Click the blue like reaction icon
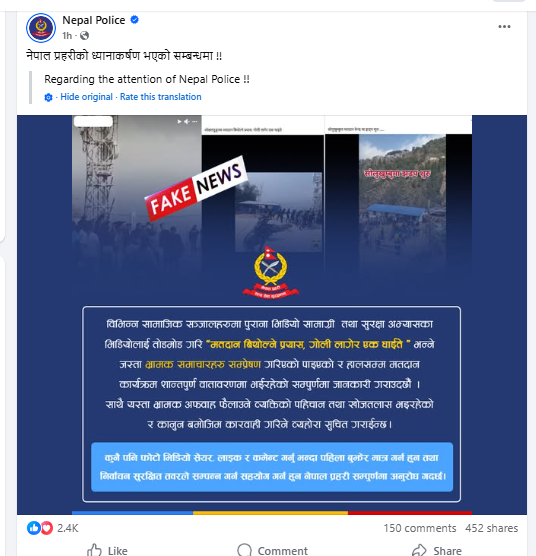The image size is (536, 556). 34,528
